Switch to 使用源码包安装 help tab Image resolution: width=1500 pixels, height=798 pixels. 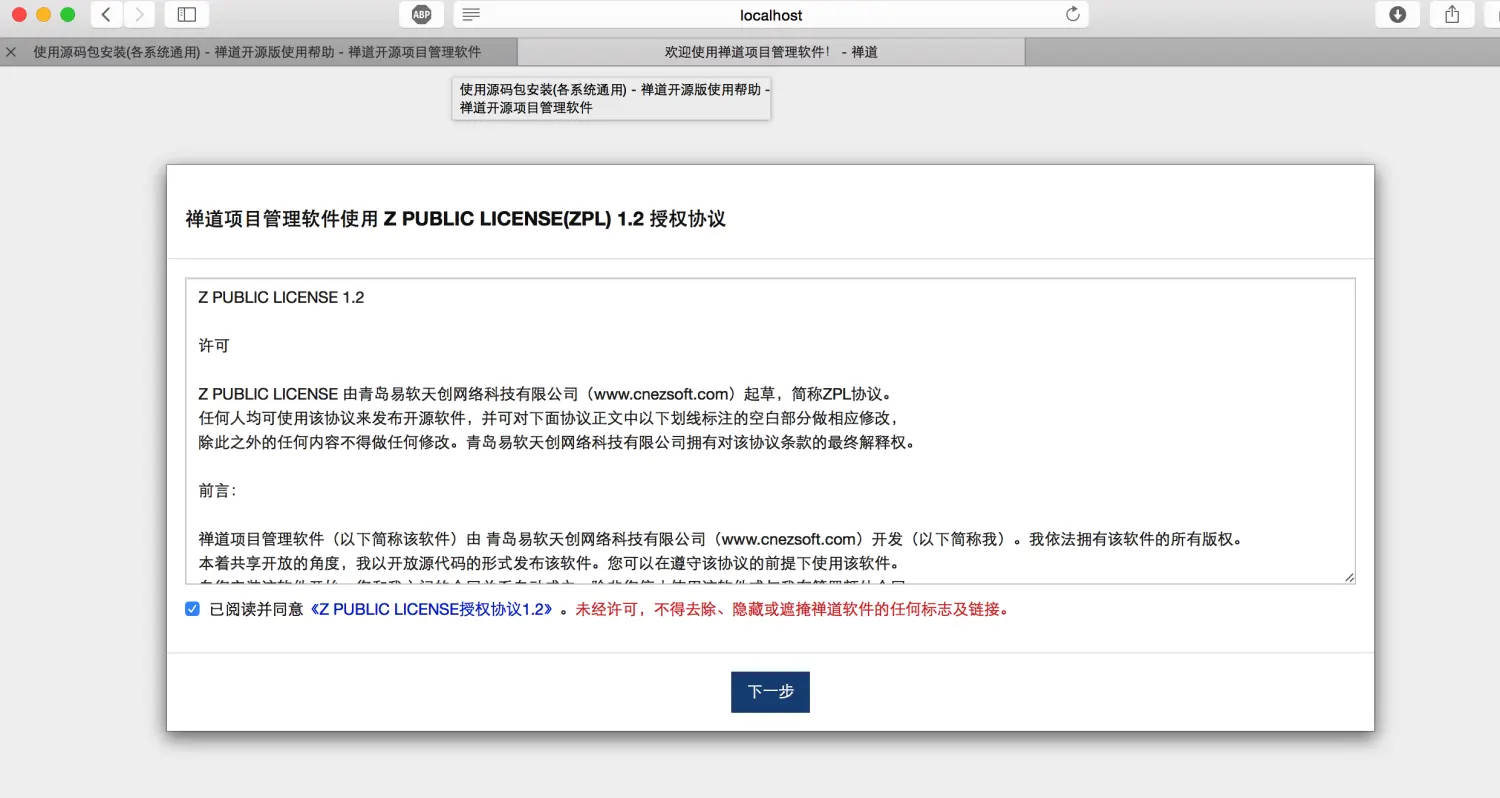257,52
